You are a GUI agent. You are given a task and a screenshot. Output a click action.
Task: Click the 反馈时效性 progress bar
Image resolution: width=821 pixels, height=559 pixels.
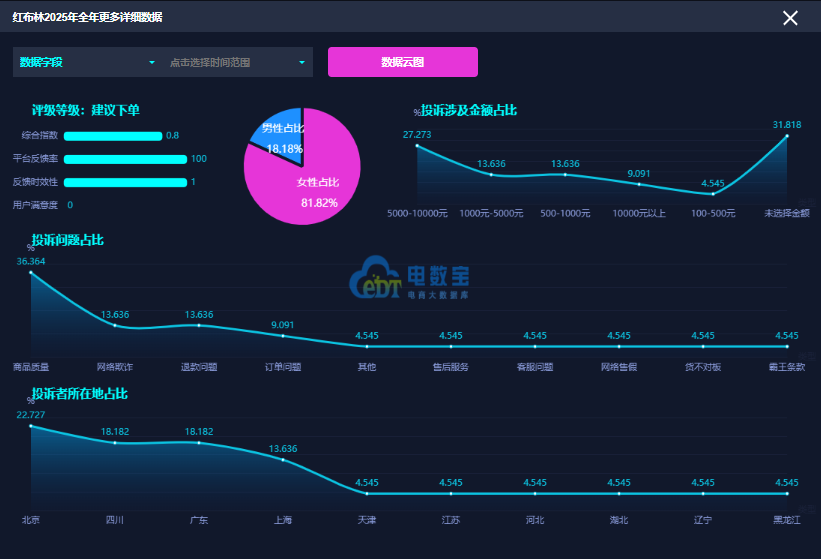coord(125,182)
